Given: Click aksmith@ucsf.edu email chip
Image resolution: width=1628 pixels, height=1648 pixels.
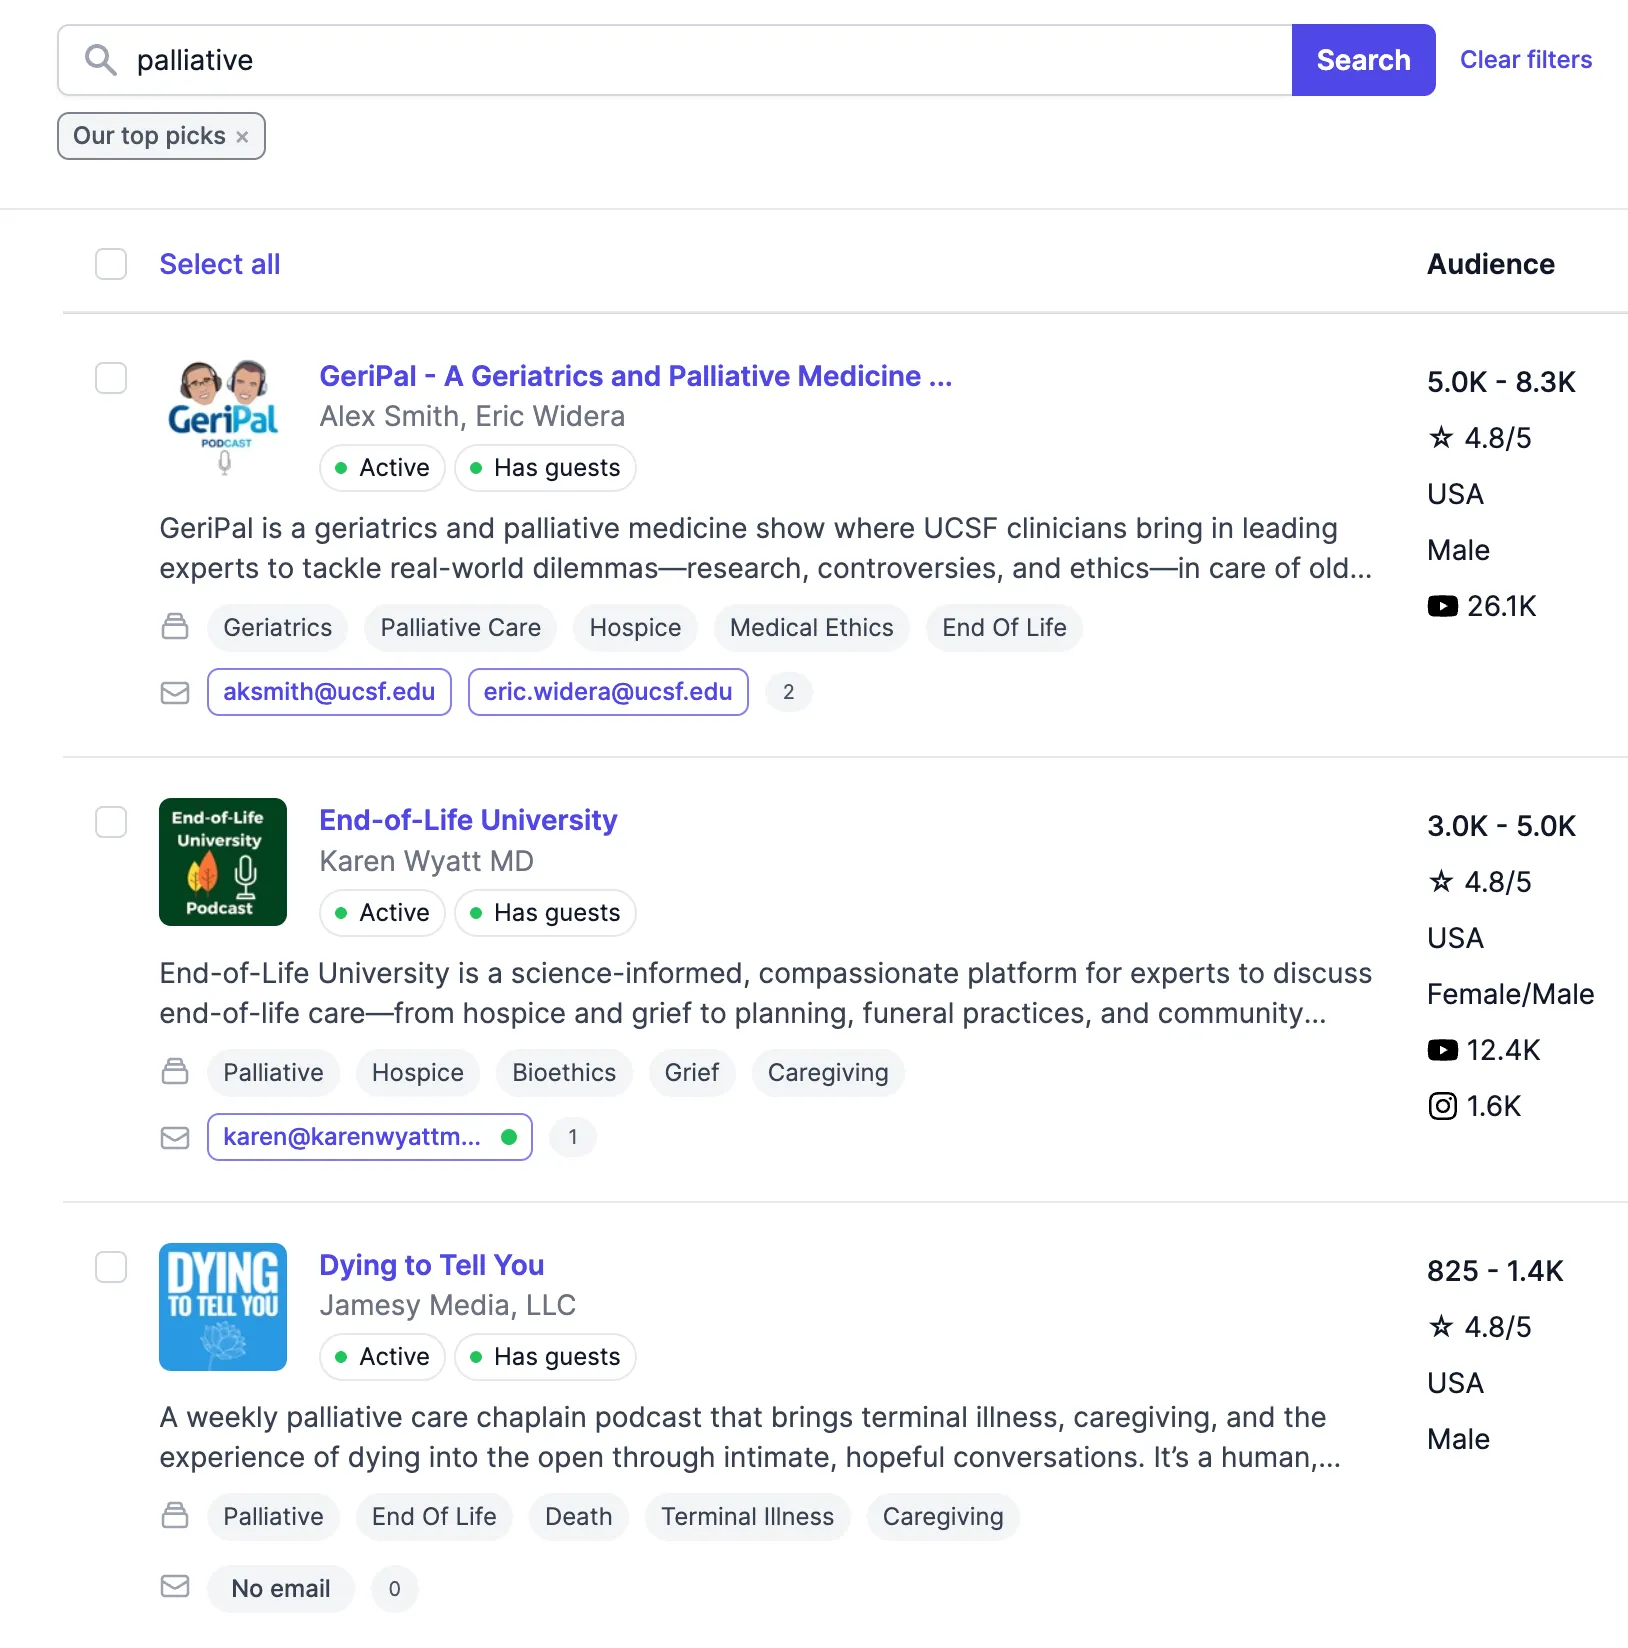Looking at the screenshot, I should click(329, 692).
